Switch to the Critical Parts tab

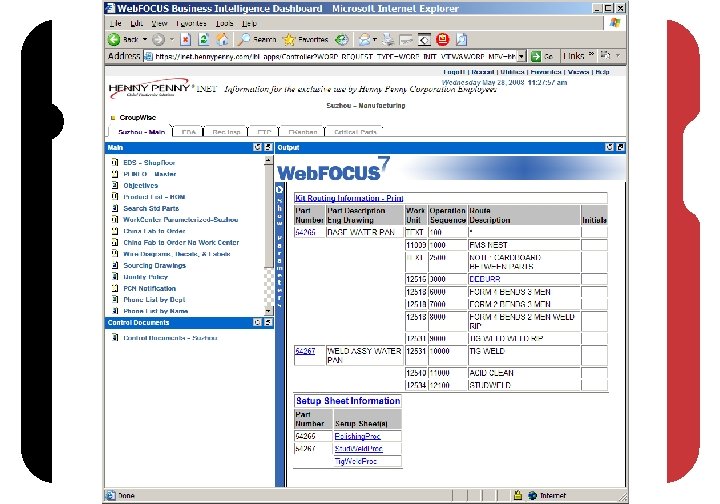[x=355, y=132]
